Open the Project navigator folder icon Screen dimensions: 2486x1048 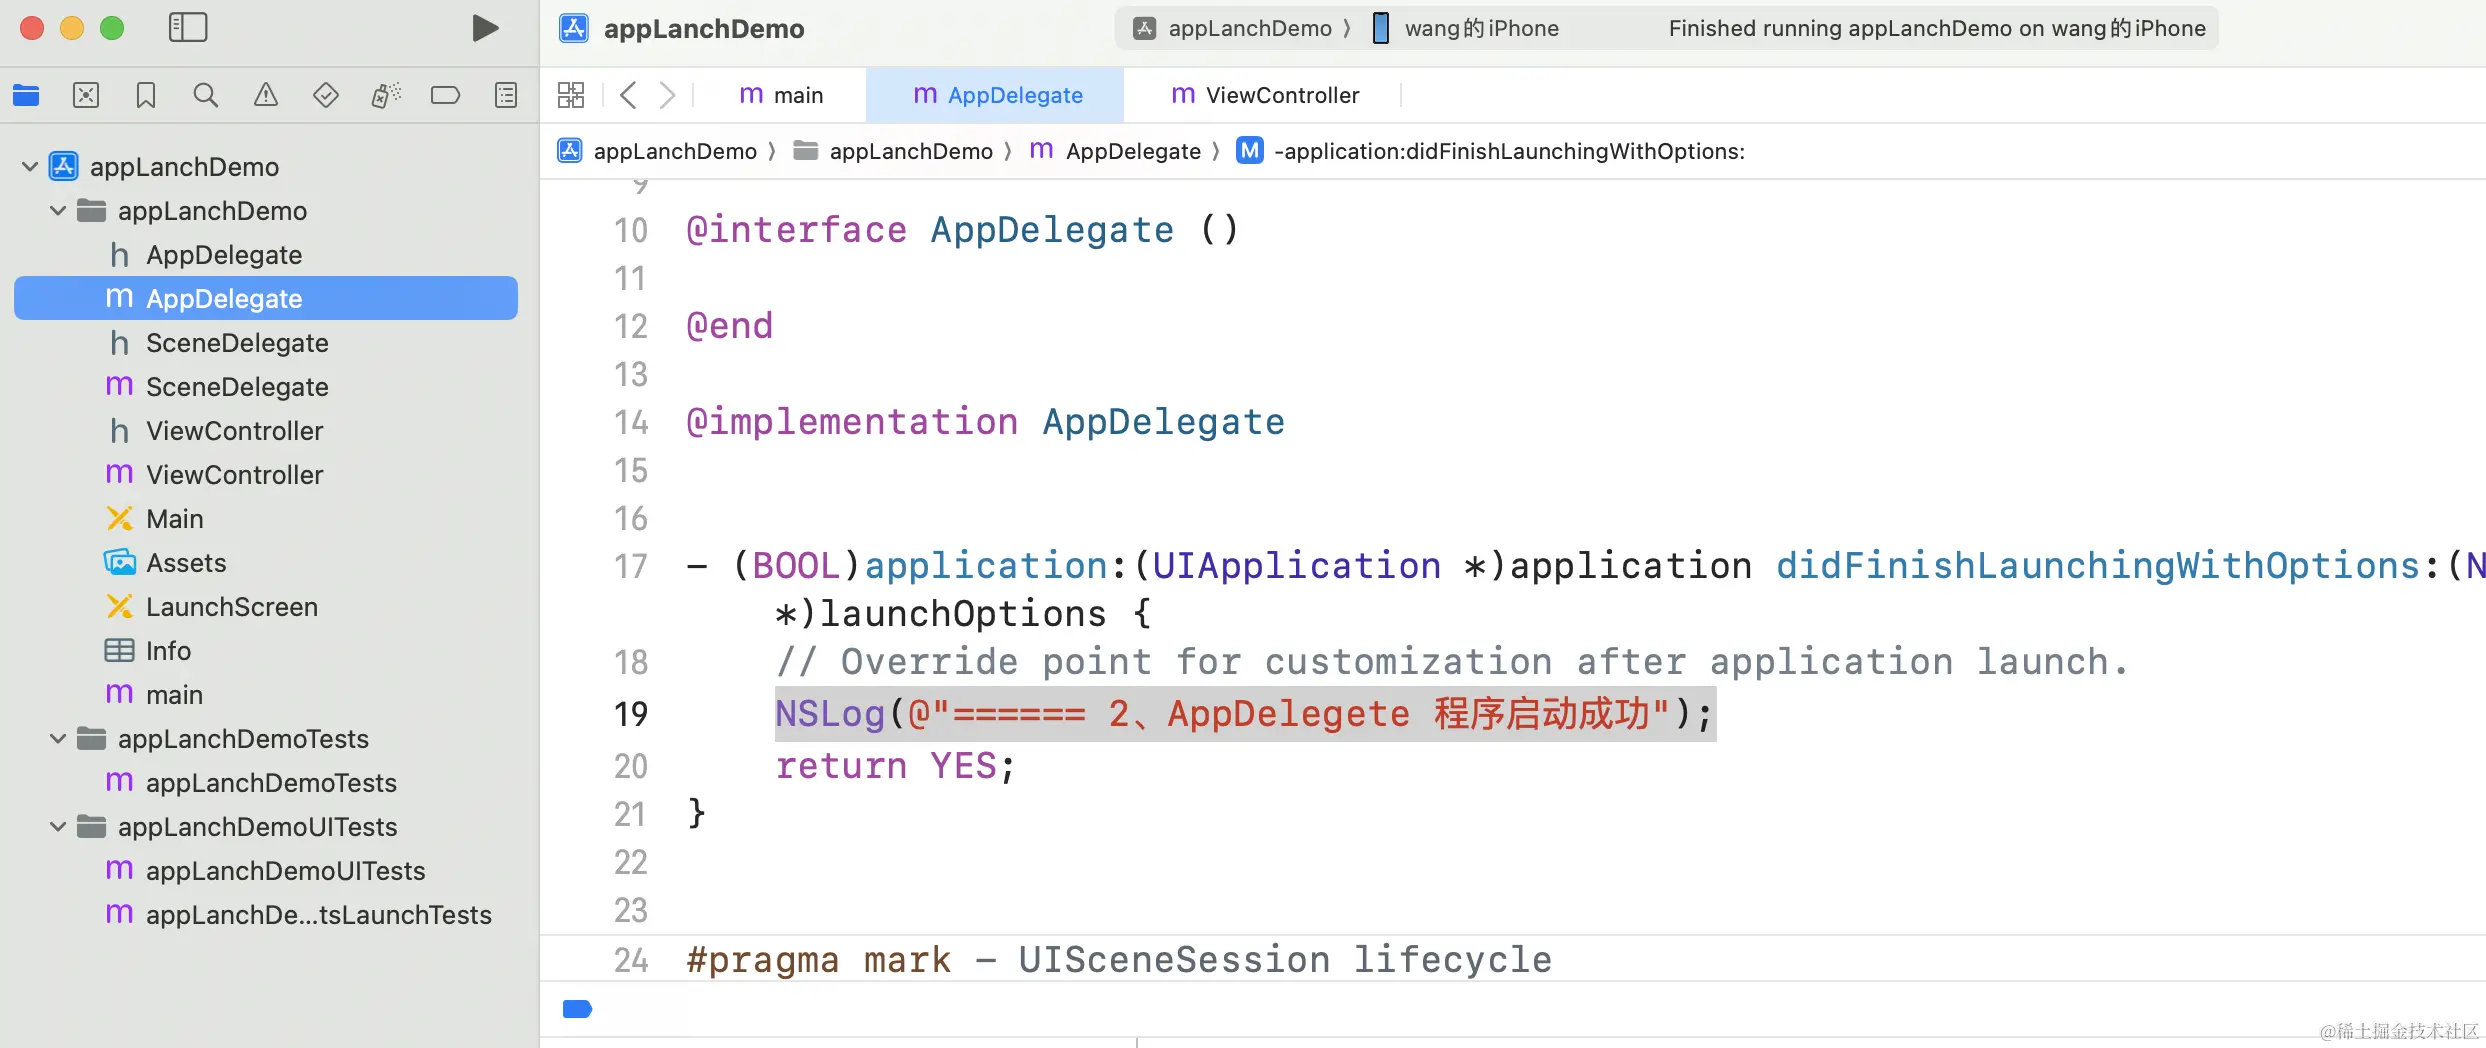pos(26,95)
